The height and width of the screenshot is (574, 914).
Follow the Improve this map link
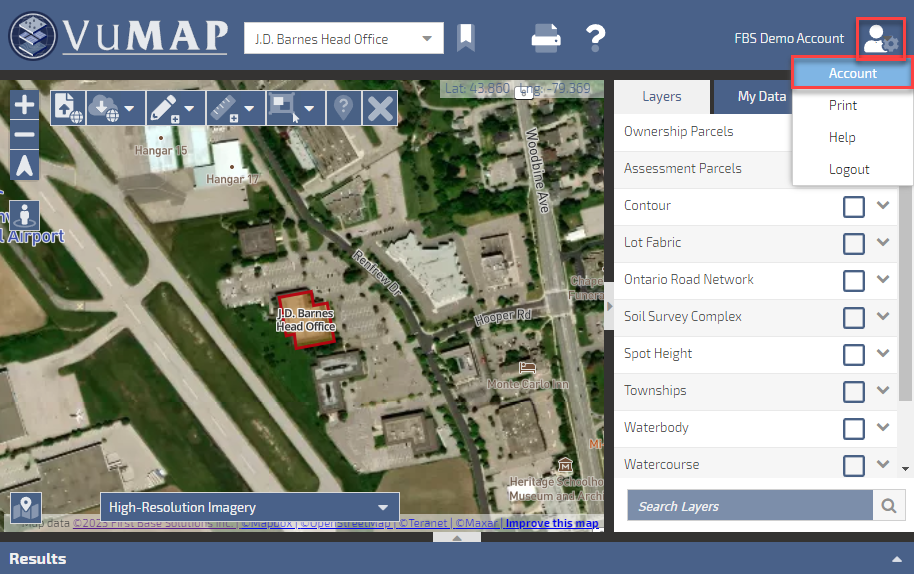click(x=551, y=523)
